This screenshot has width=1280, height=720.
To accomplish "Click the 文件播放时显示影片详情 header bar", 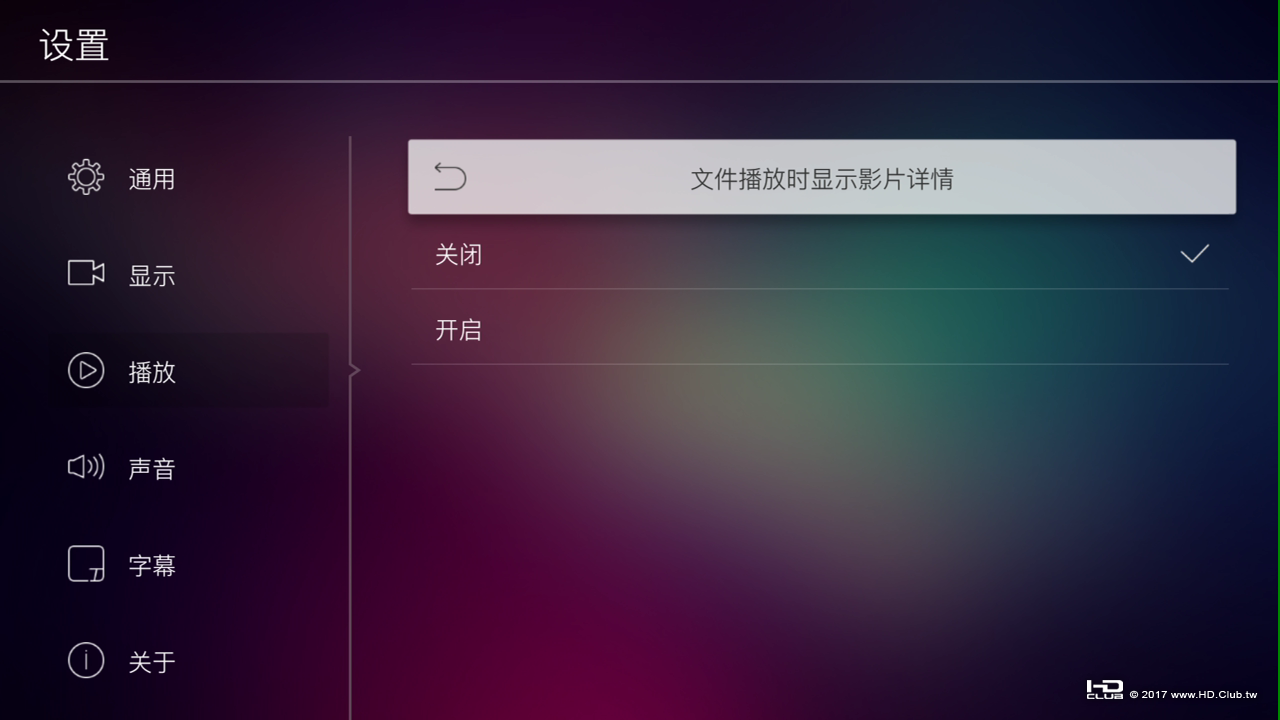I will (822, 177).
